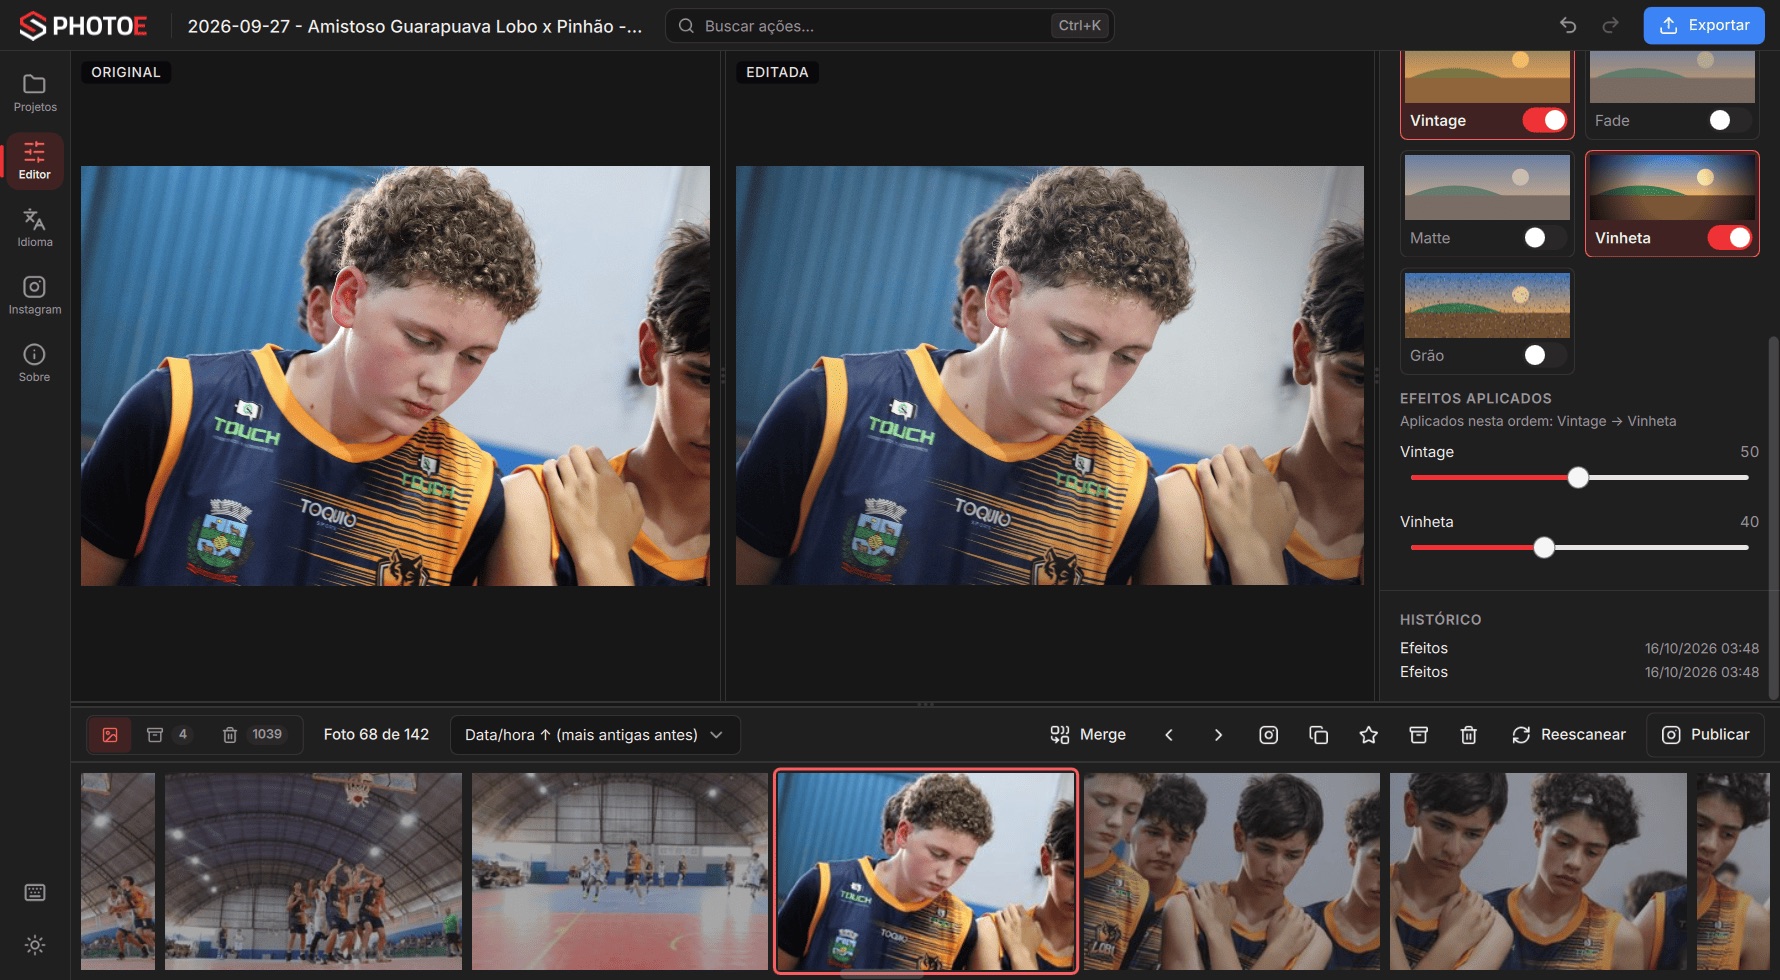Screen dimensions: 1780x980
Task: Open the Sobre info page
Action: (35, 363)
